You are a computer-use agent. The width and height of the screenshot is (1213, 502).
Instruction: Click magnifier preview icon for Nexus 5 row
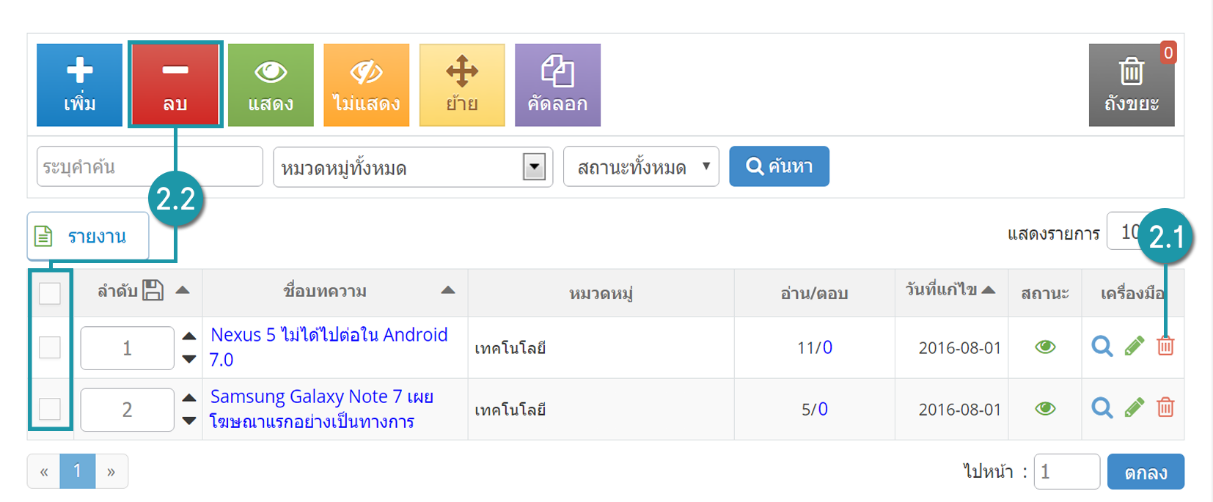click(1102, 346)
